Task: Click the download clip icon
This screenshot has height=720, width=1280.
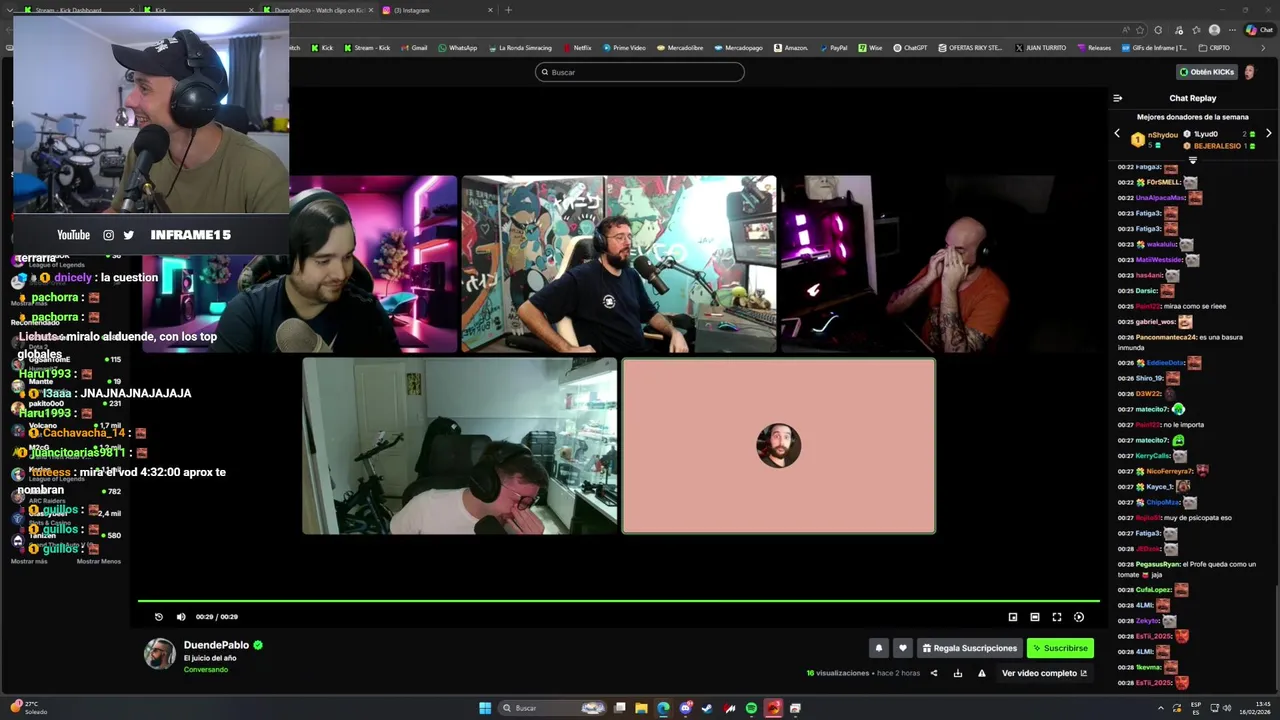Action: click(x=958, y=673)
